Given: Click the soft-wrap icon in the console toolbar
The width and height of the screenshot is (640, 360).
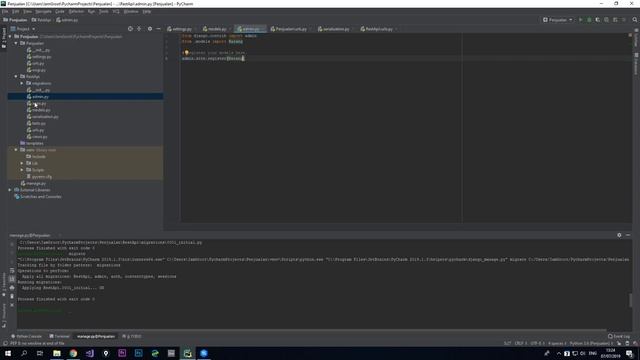Looking at the screenshot, I should coord(12,271).
